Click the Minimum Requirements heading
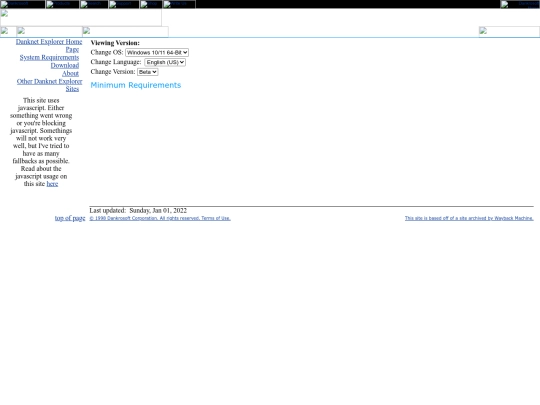 (136, 85)
